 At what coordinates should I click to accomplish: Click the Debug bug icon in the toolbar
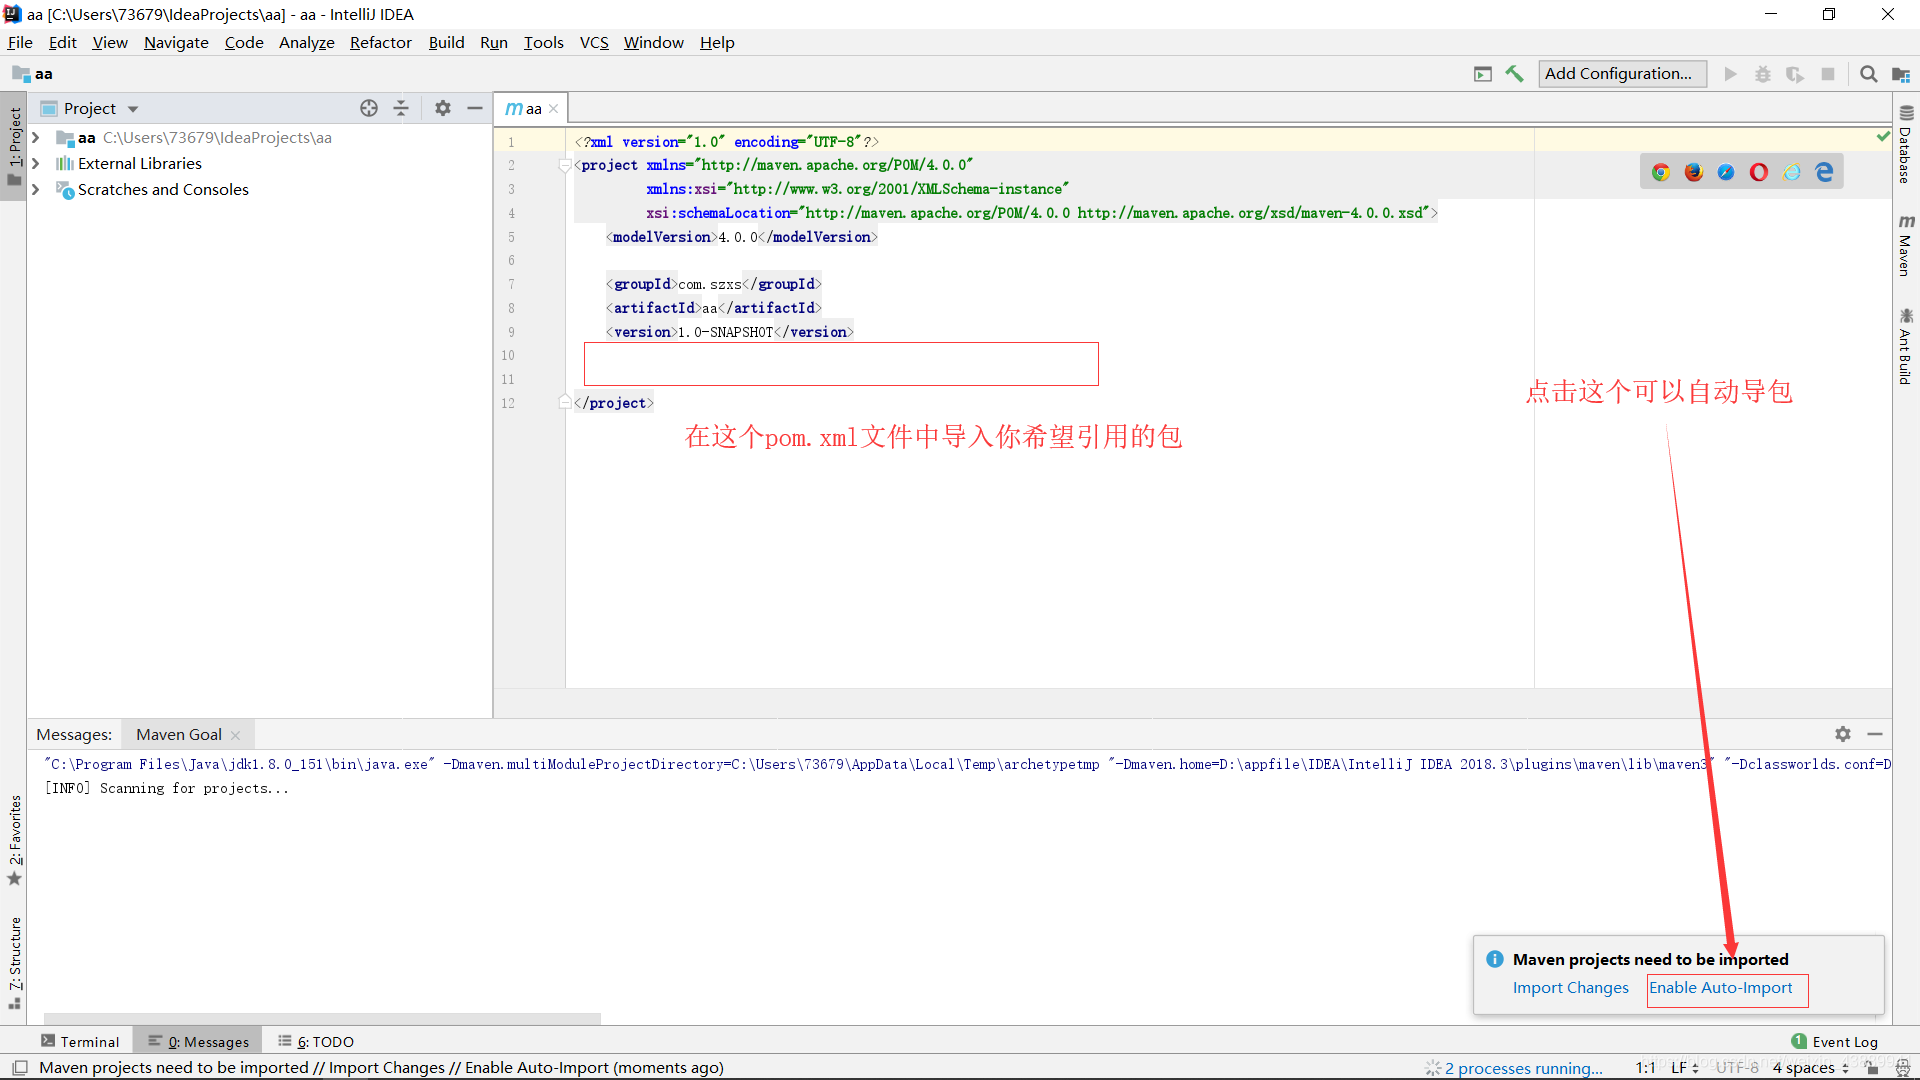(x=1763, y=74)
